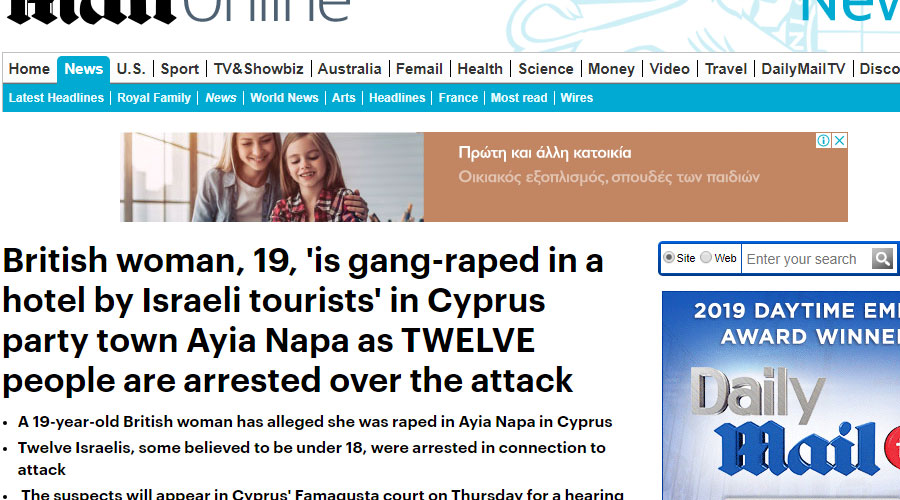
Task: Open the Femail section
Action: 419,69
